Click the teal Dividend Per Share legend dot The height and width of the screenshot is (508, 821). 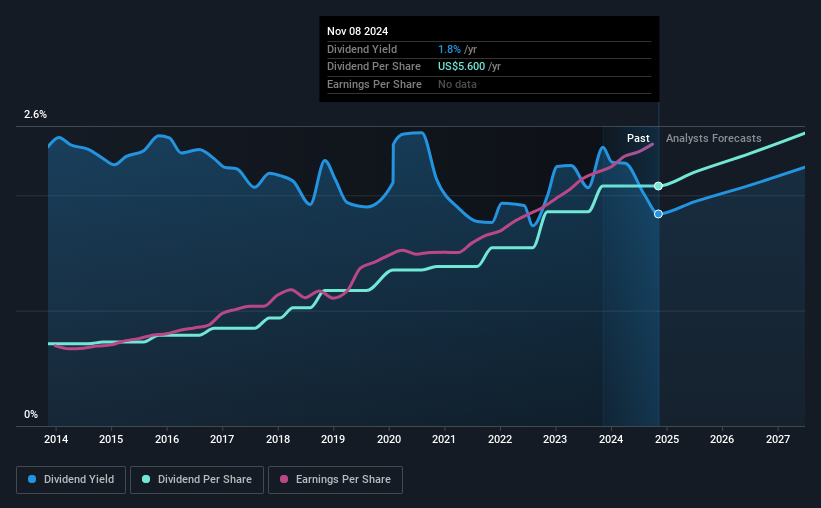tap(146, 479)
